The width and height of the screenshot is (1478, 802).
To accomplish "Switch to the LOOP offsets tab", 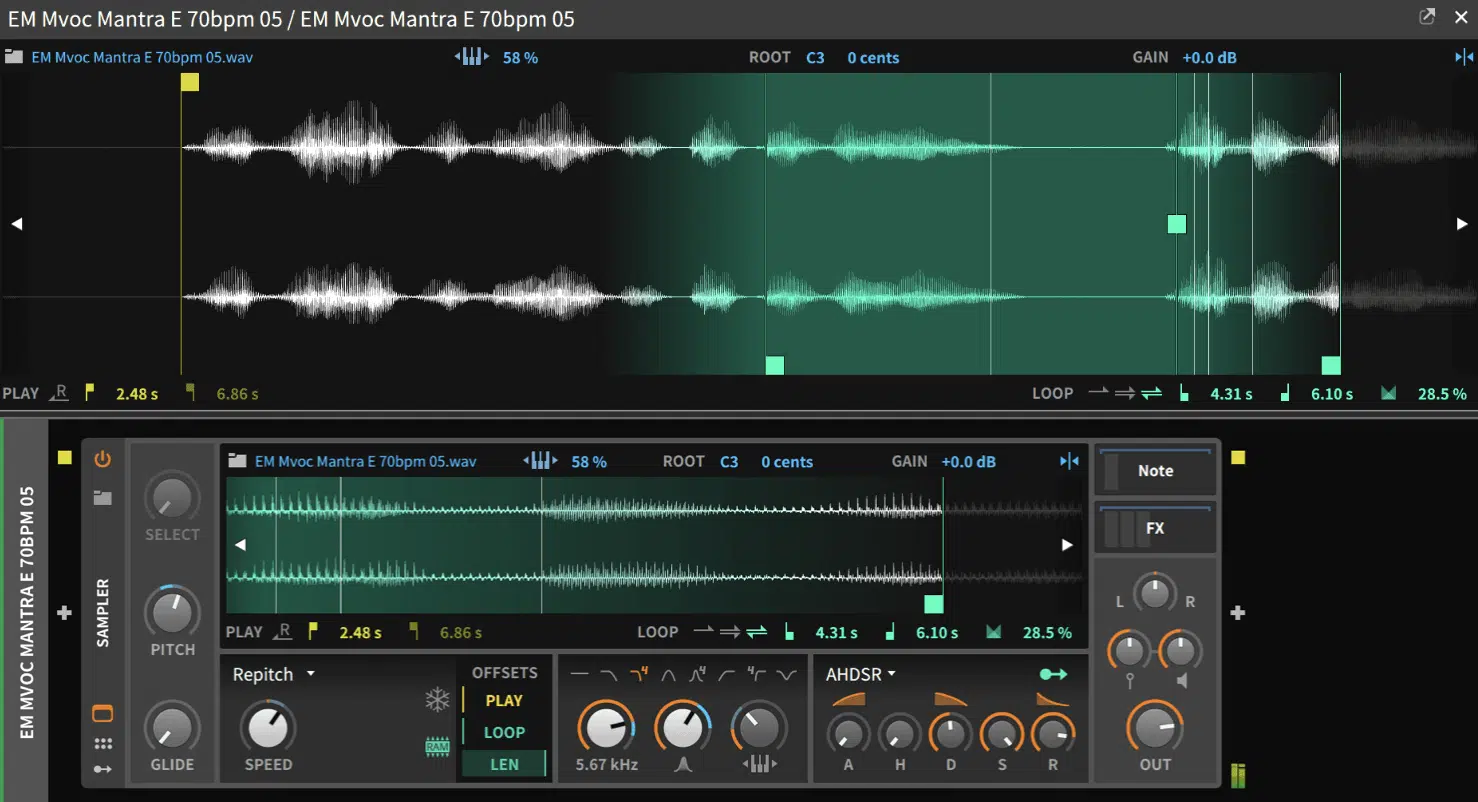I will 504,732.
